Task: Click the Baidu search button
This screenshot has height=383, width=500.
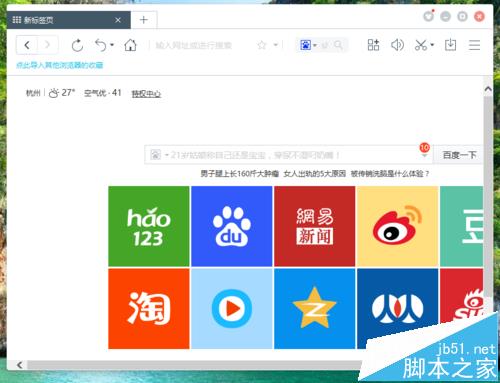Action: [459, 155]
